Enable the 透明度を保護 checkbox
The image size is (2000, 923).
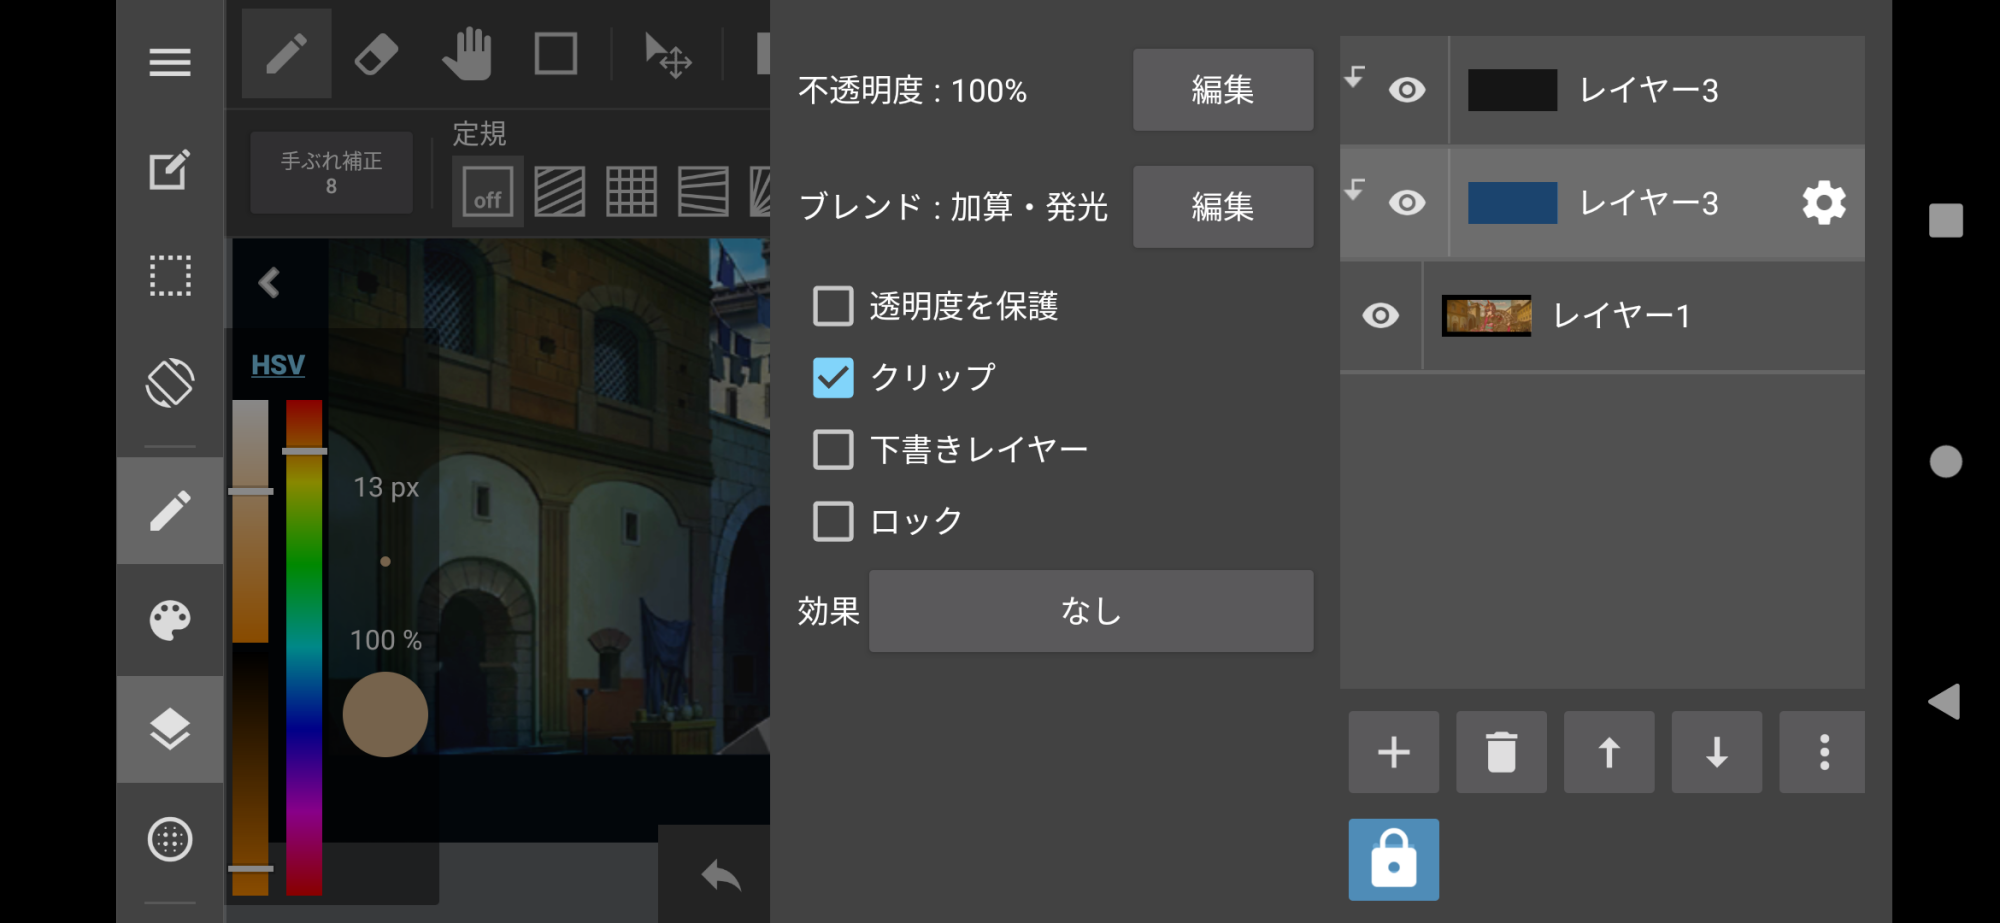click(833, 306)
